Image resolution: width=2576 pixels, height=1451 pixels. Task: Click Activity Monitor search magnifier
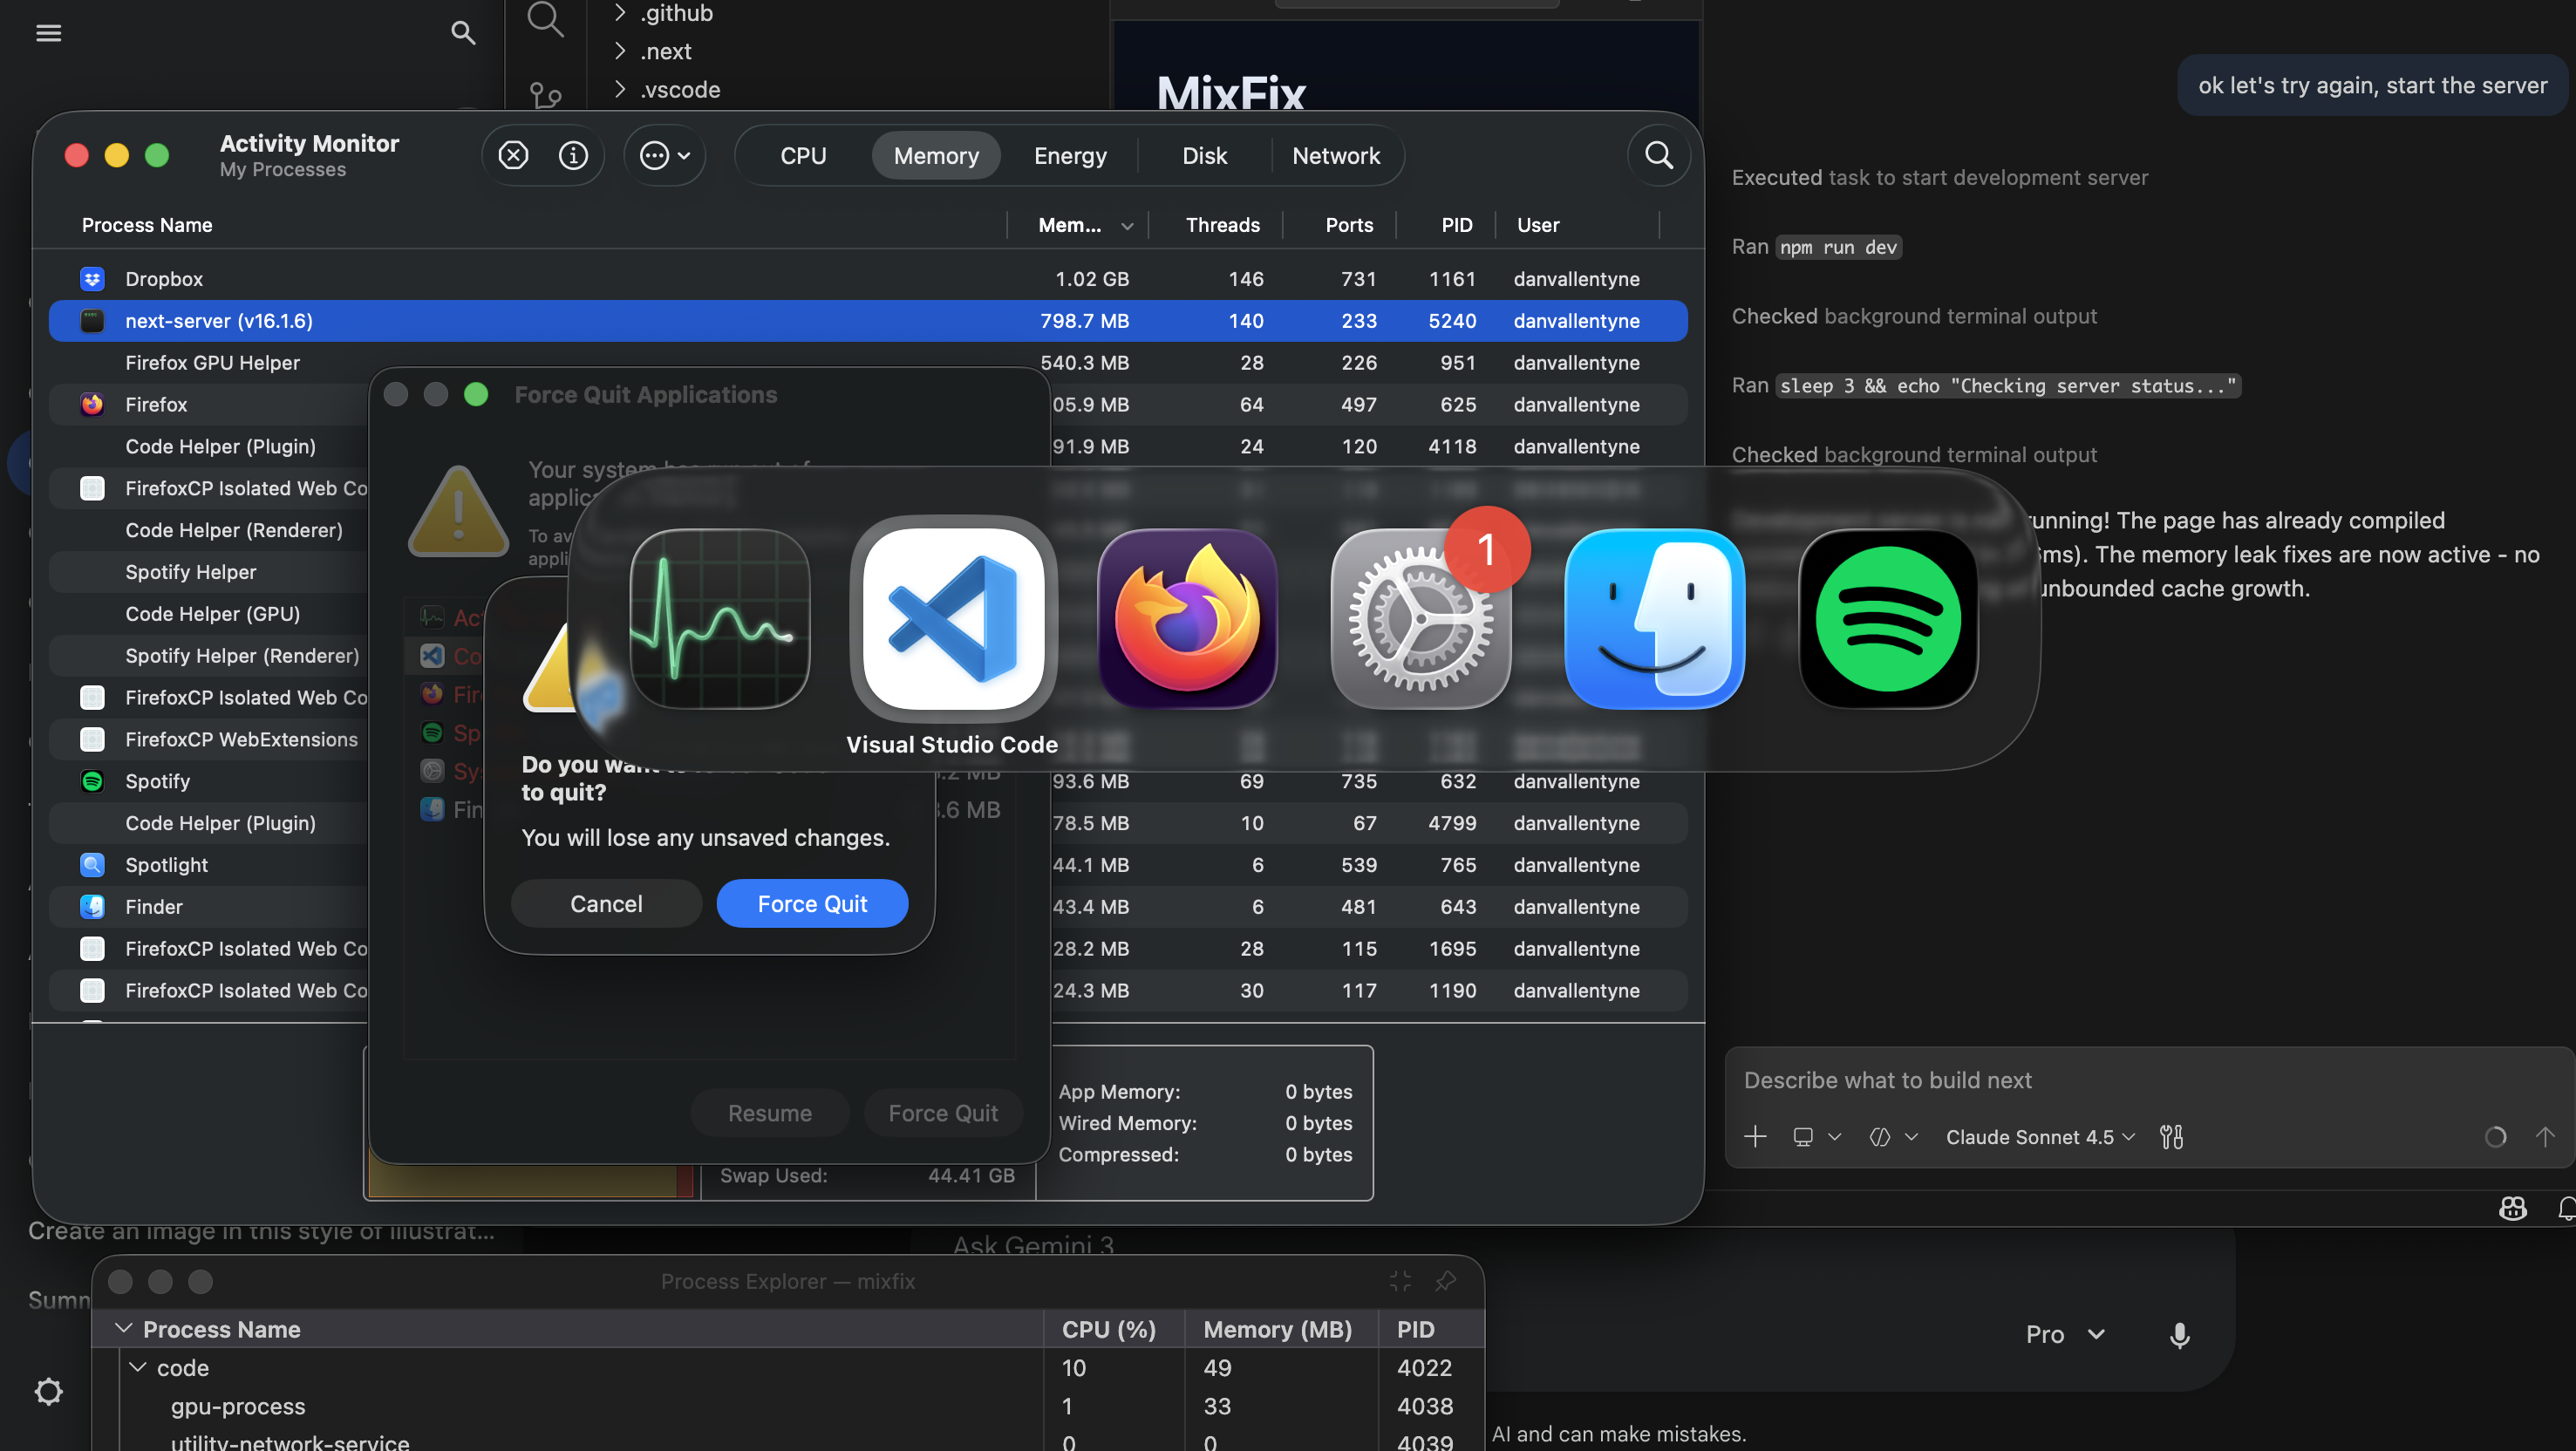pyautogui.click(x=1658, y=155)
